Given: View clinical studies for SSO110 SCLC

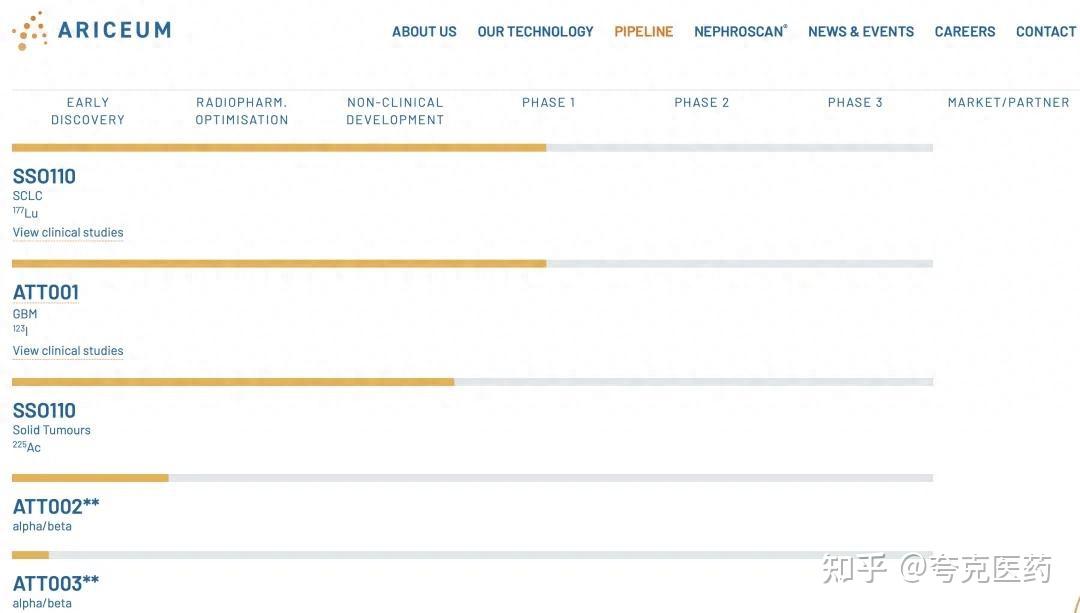Looking at the screenshot, I should tap(68, 233).
